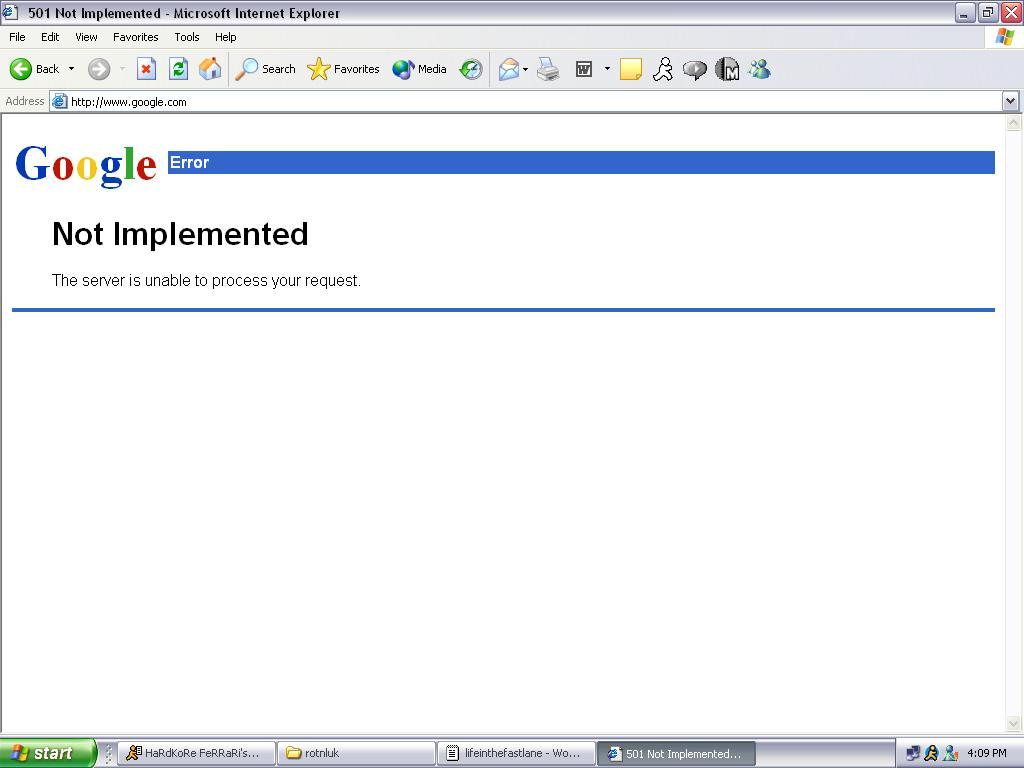This screenshot has width=1024, height=768.
Task: Open the Search pane button
Action: point(265,69)
